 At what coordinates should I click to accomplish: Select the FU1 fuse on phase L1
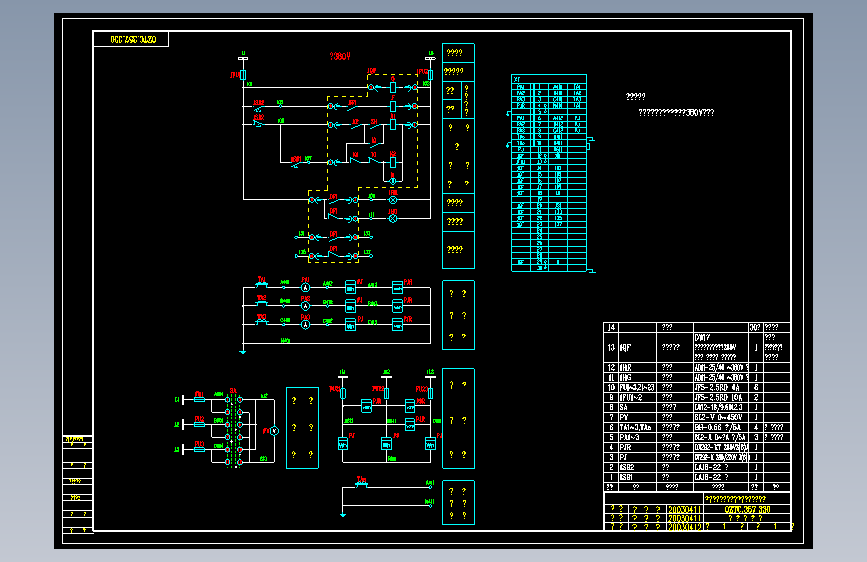200,399
